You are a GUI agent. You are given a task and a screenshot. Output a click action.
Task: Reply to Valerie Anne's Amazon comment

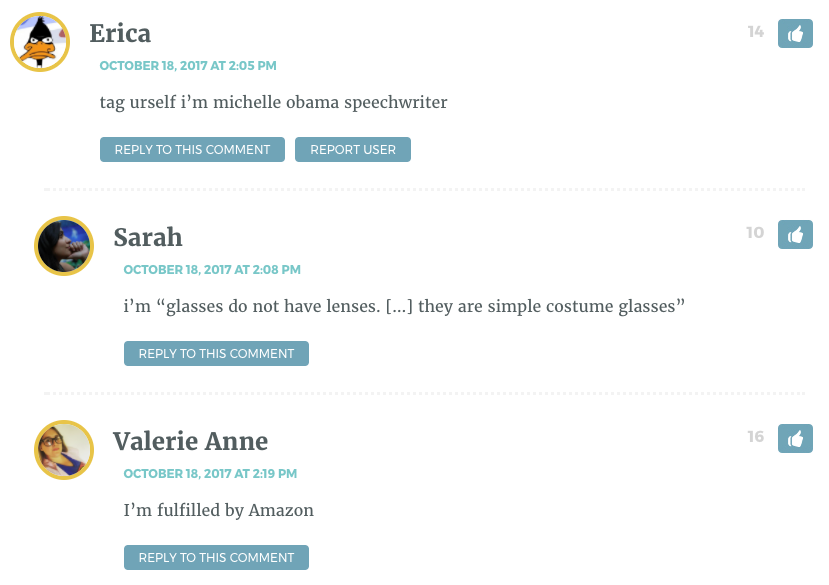216,557
